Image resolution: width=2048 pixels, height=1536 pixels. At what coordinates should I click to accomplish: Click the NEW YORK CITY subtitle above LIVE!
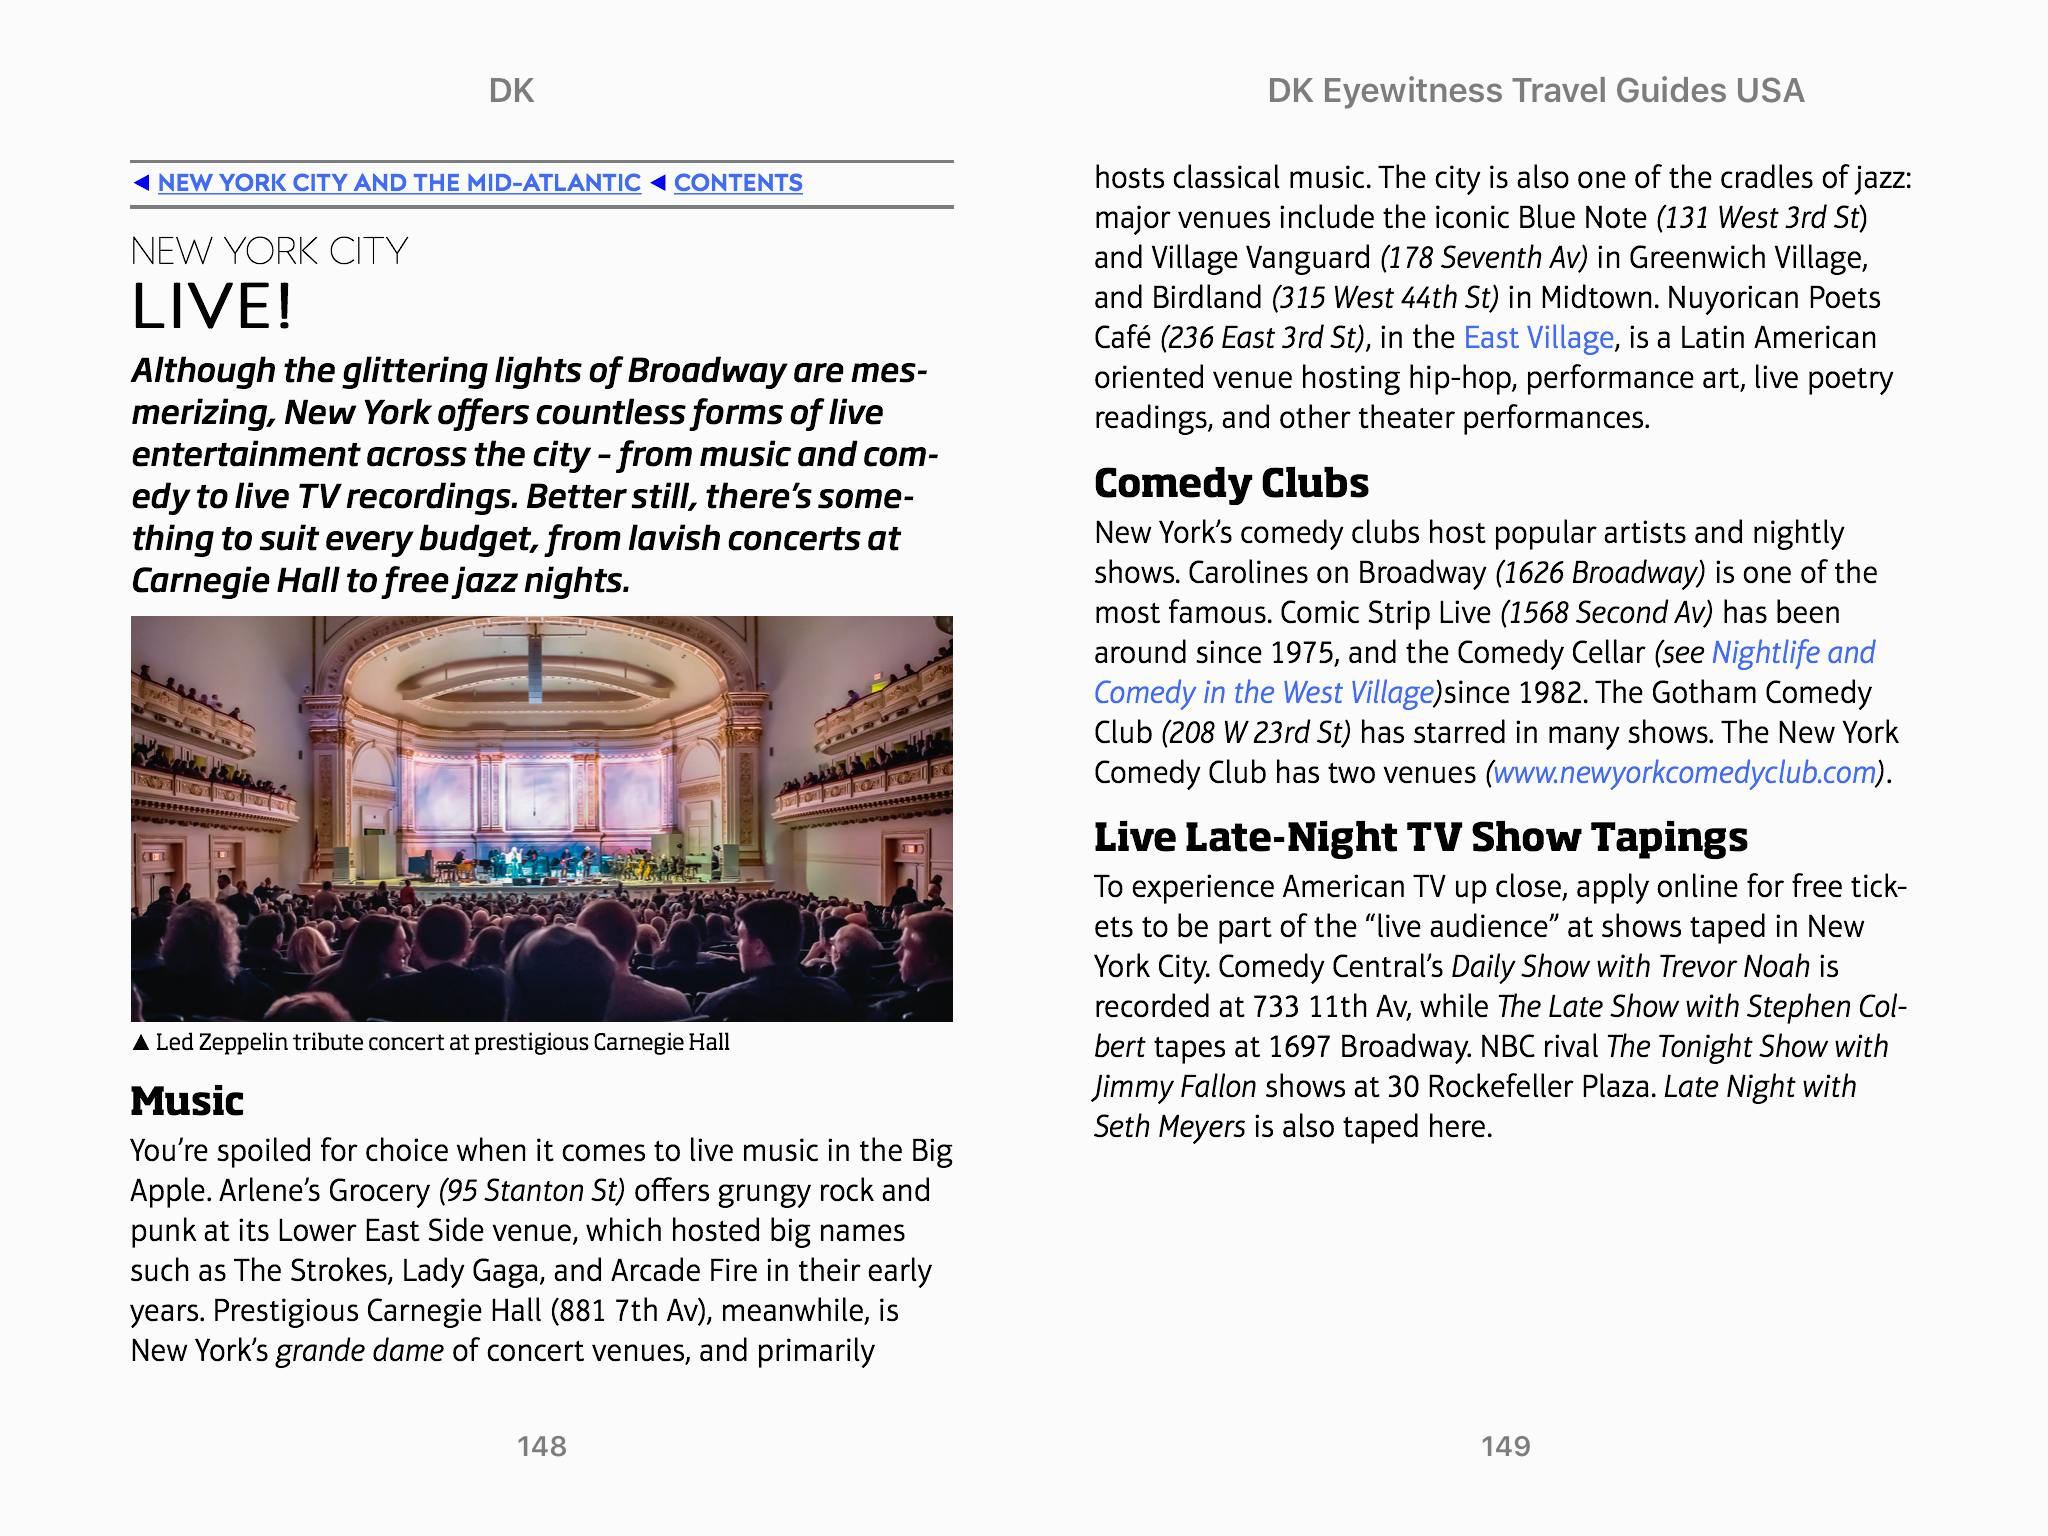[269, 251]
